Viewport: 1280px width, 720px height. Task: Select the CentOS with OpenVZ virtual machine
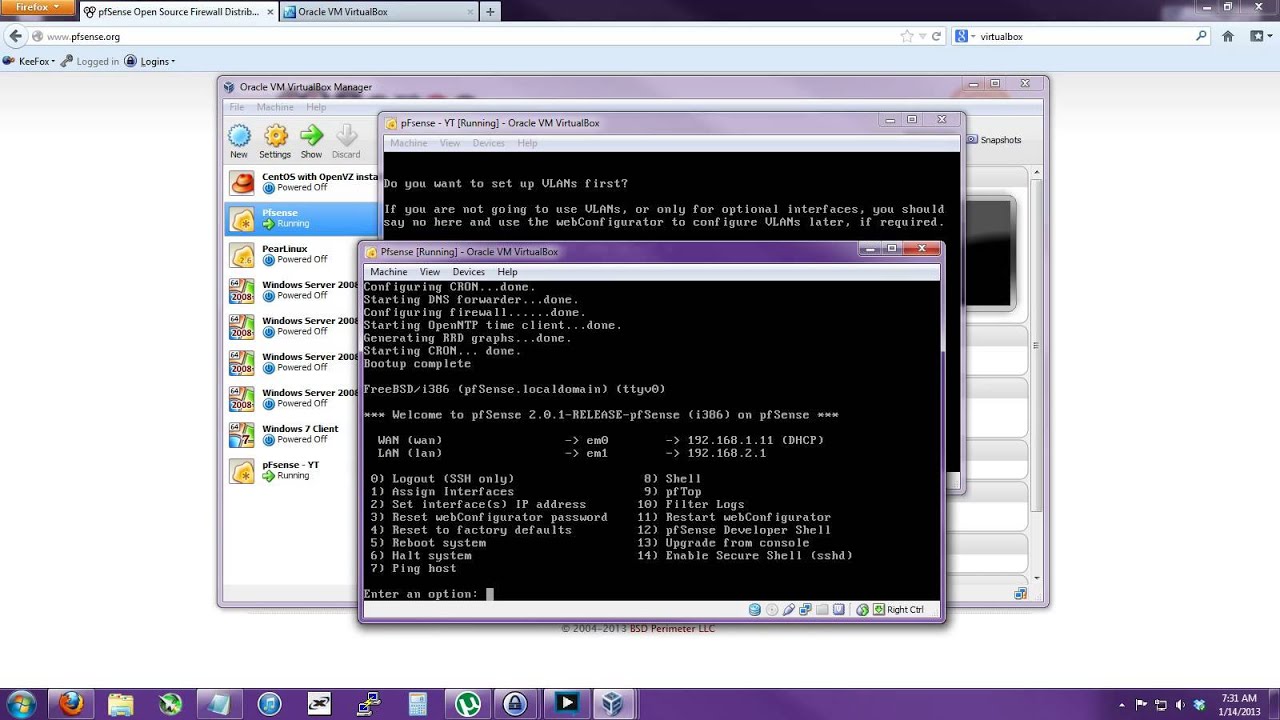tap(303, 182)
